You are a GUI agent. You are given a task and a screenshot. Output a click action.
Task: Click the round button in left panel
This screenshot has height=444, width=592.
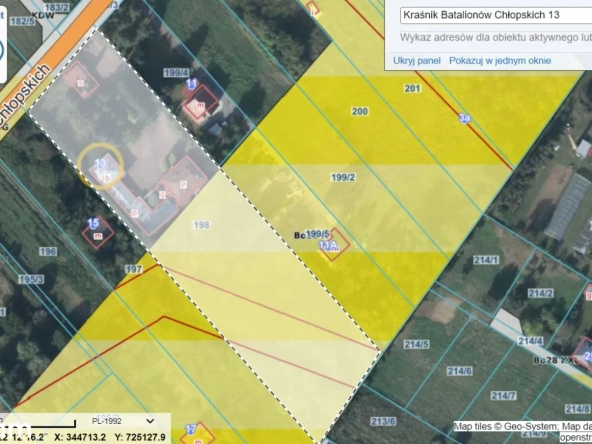[1, 50]
